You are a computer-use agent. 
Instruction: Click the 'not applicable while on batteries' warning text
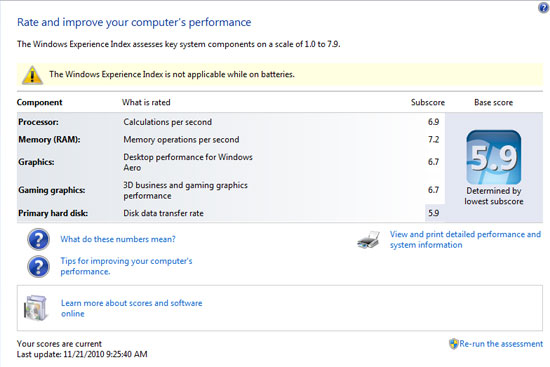pos(172,74)
